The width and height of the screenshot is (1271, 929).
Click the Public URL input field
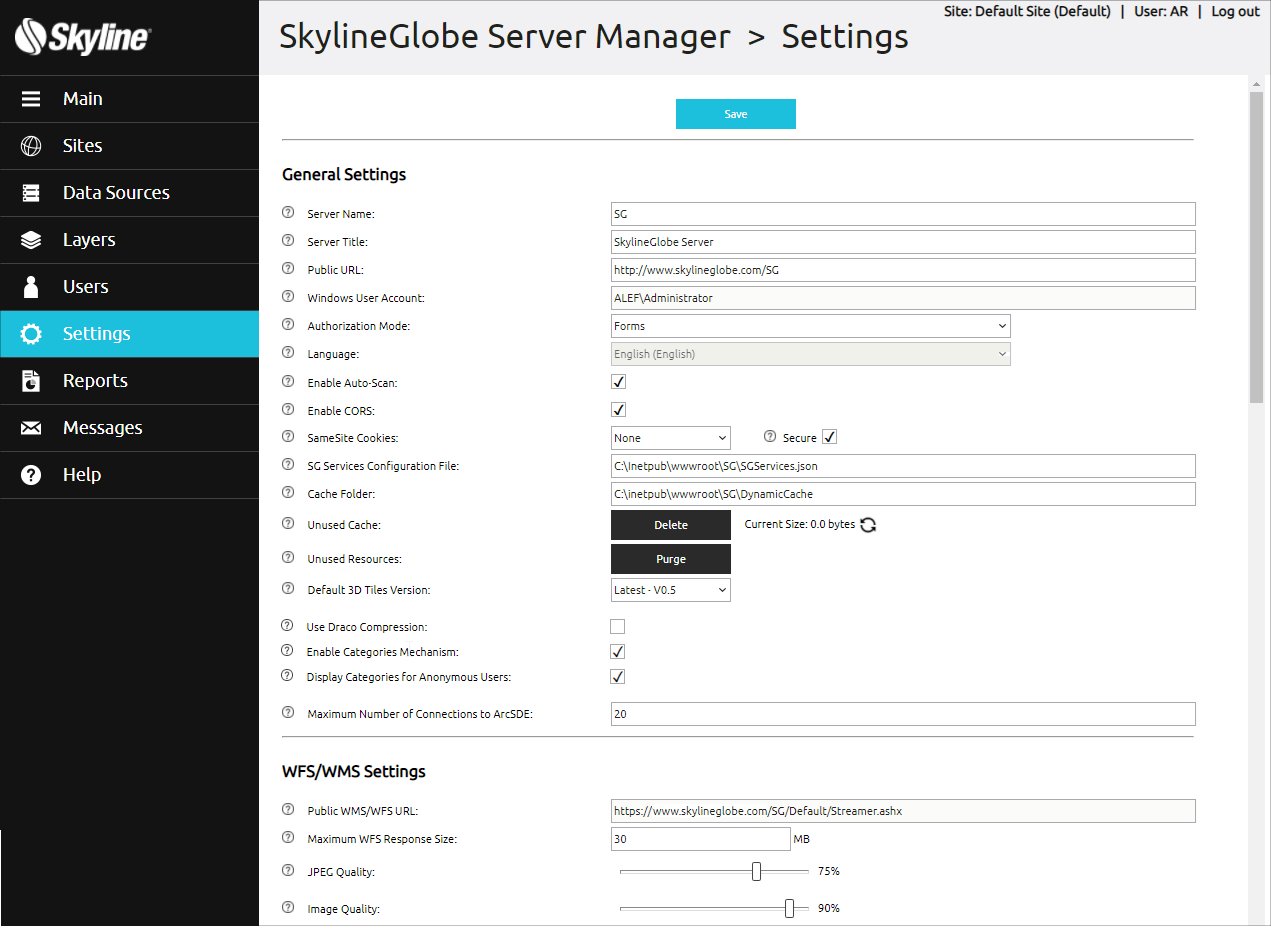coord(903,270)
